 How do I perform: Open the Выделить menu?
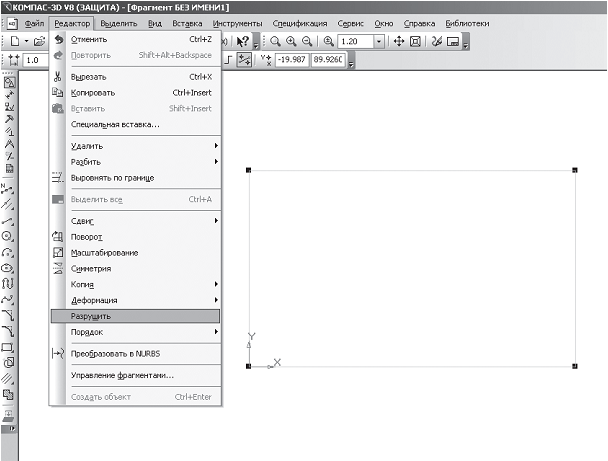click(119, 23)
